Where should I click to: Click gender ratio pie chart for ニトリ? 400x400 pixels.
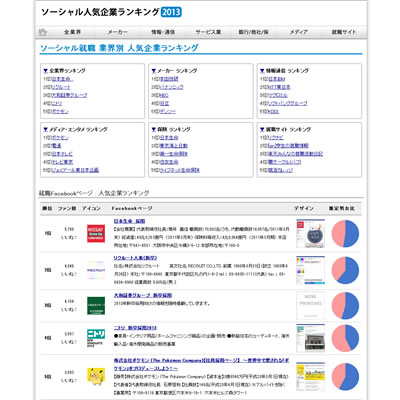tap(345, 338)
